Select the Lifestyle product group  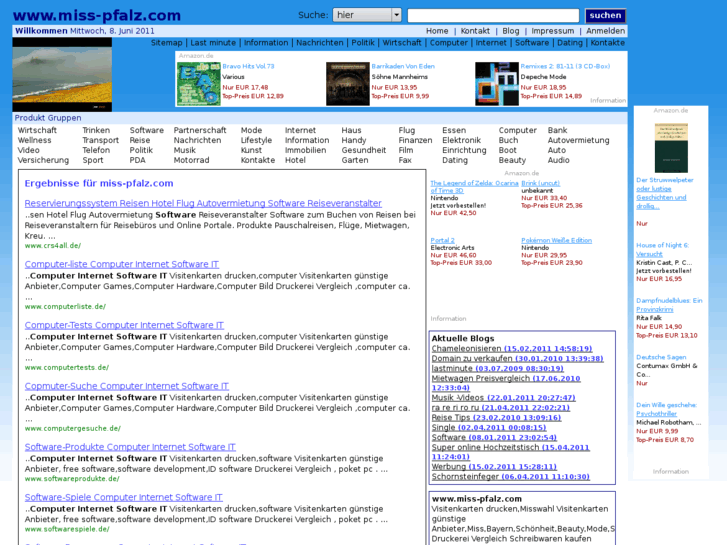click(x=256, y=140)
